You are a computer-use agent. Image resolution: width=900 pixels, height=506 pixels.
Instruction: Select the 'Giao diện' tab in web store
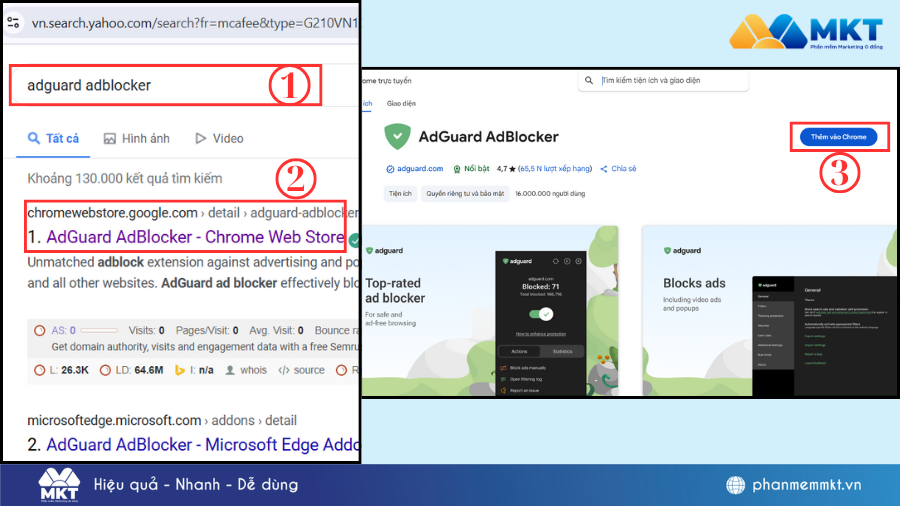click(401, 103)
